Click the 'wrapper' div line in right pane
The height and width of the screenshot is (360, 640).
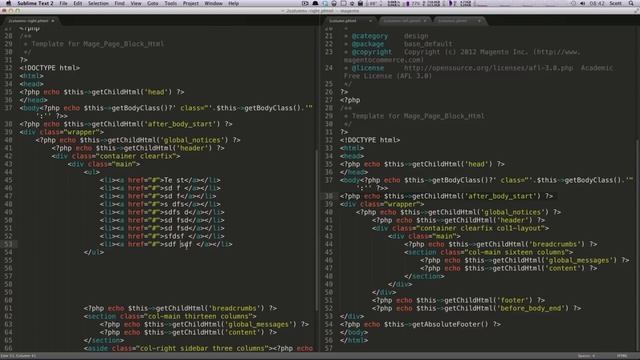tap(382, 204)
